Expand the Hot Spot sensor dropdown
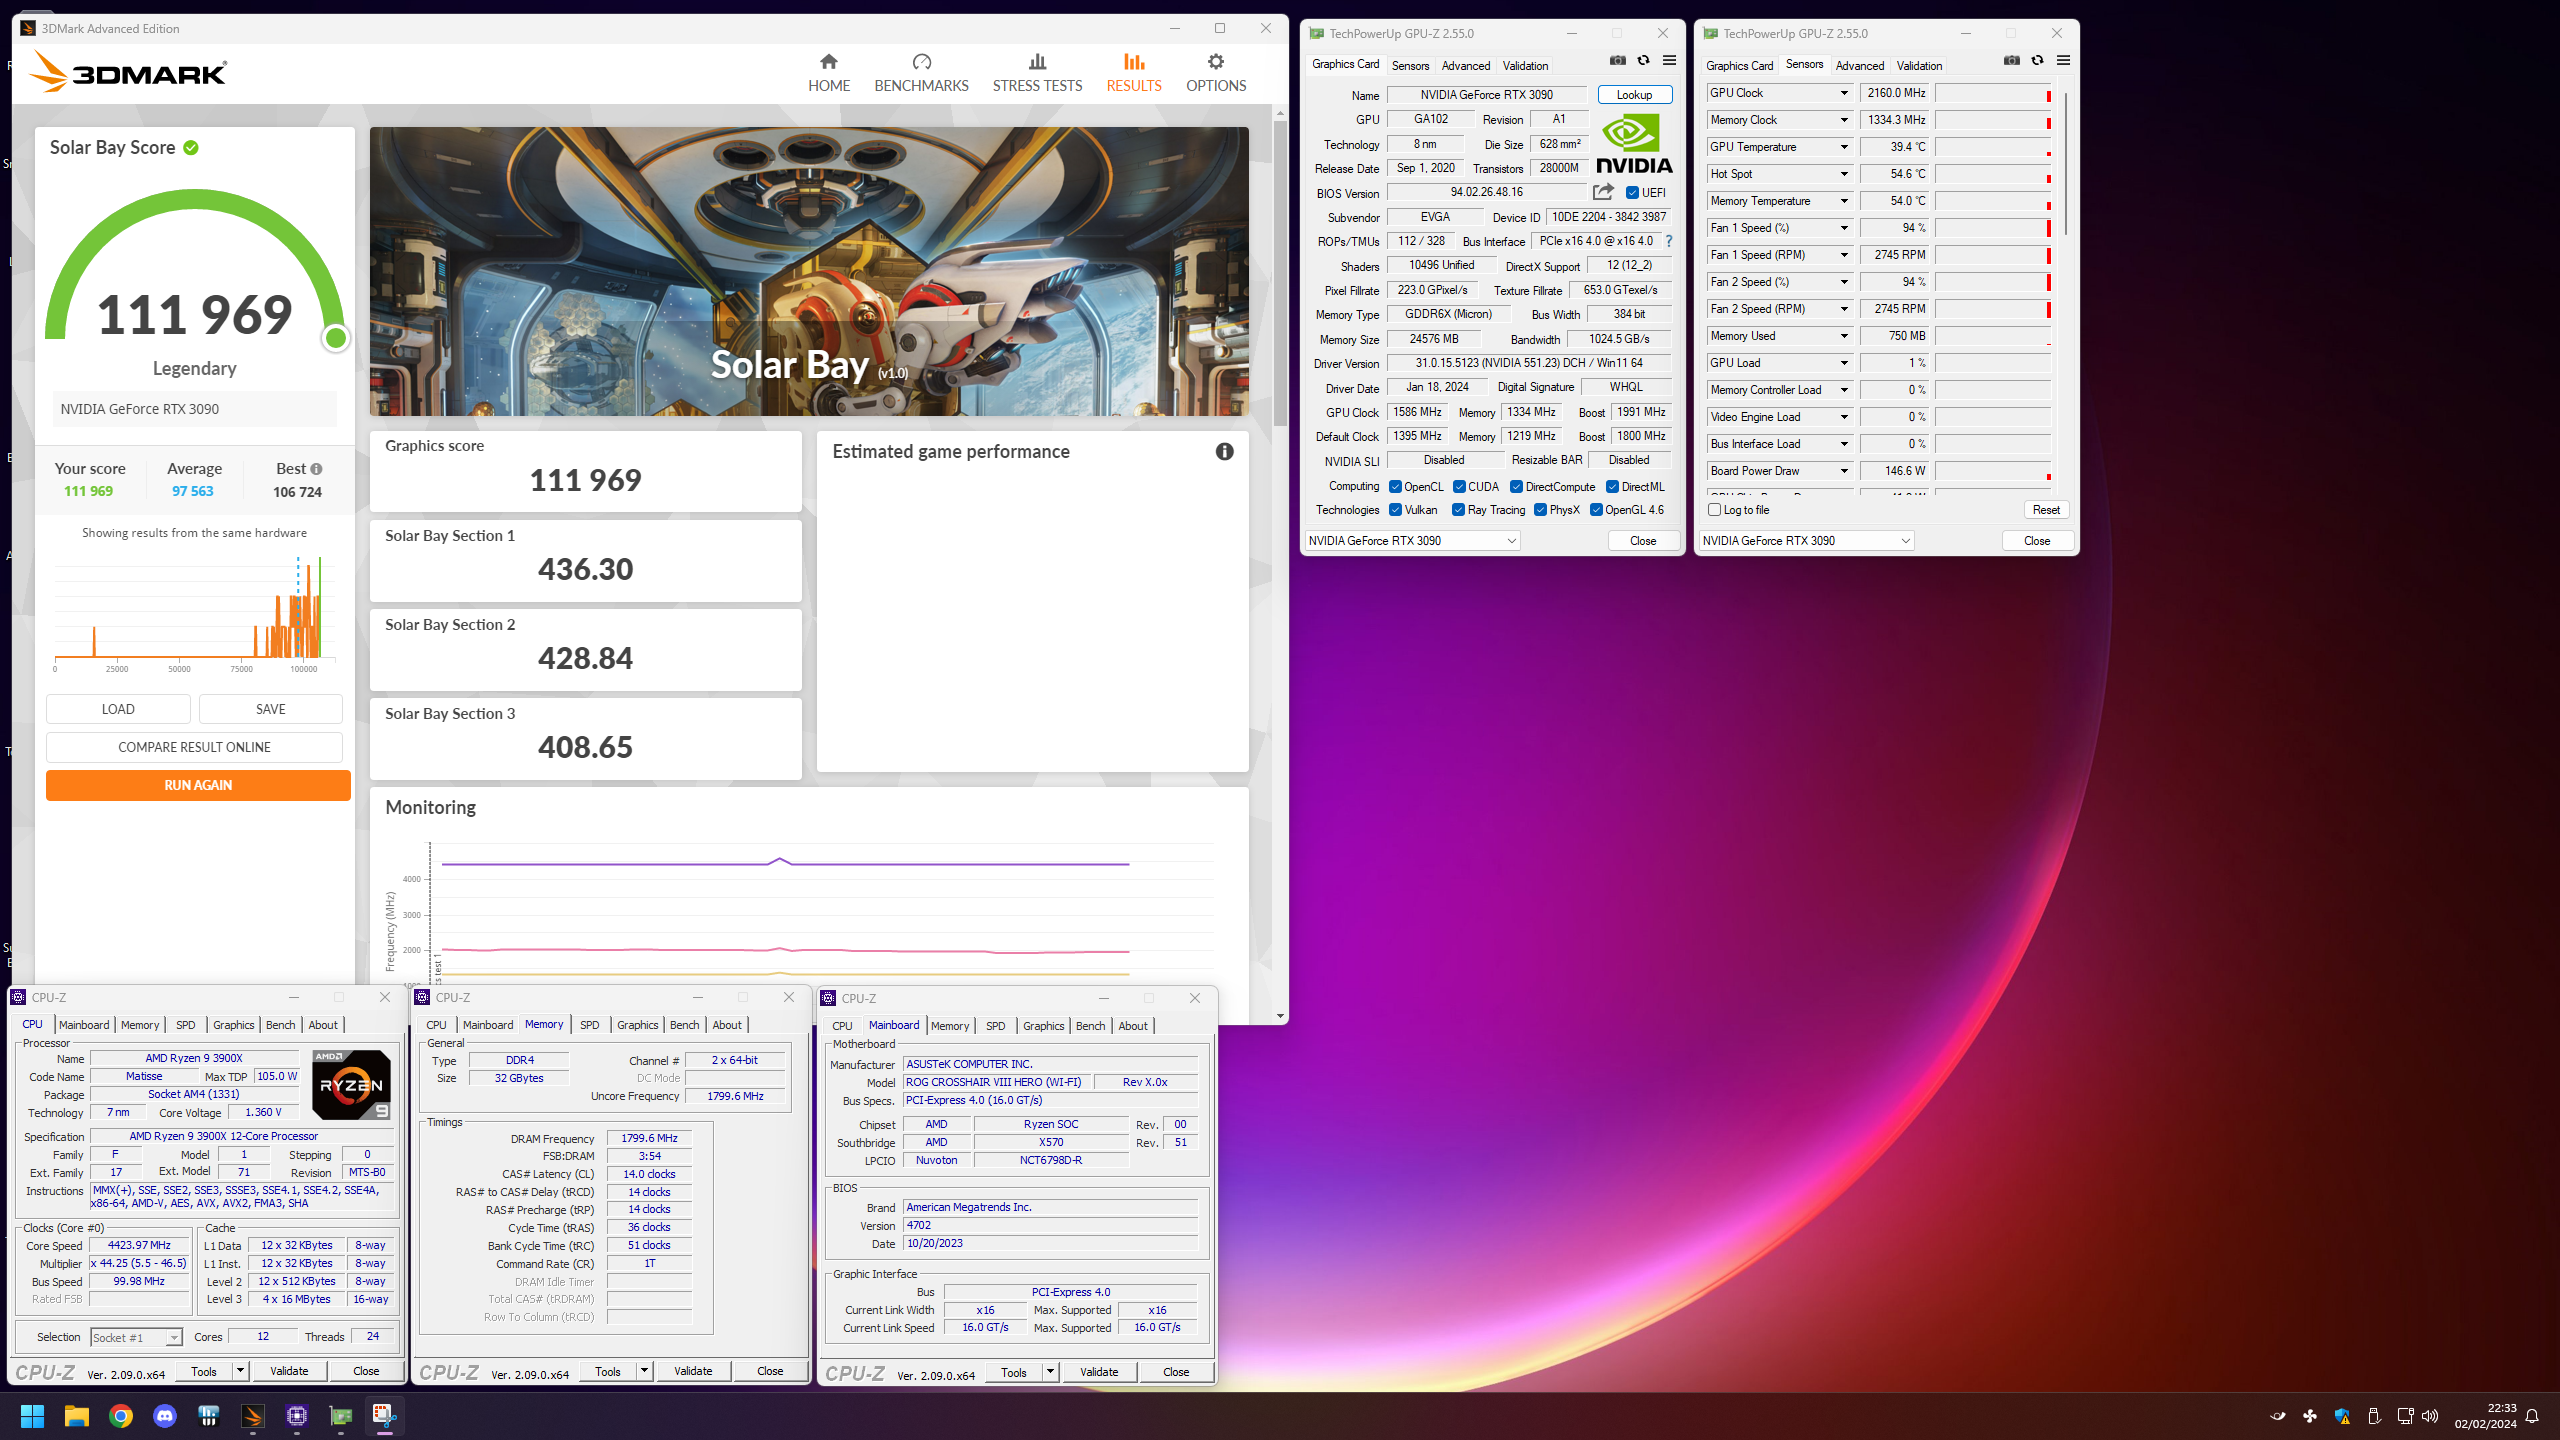2560x1440 pixels. coord(1844,174)
